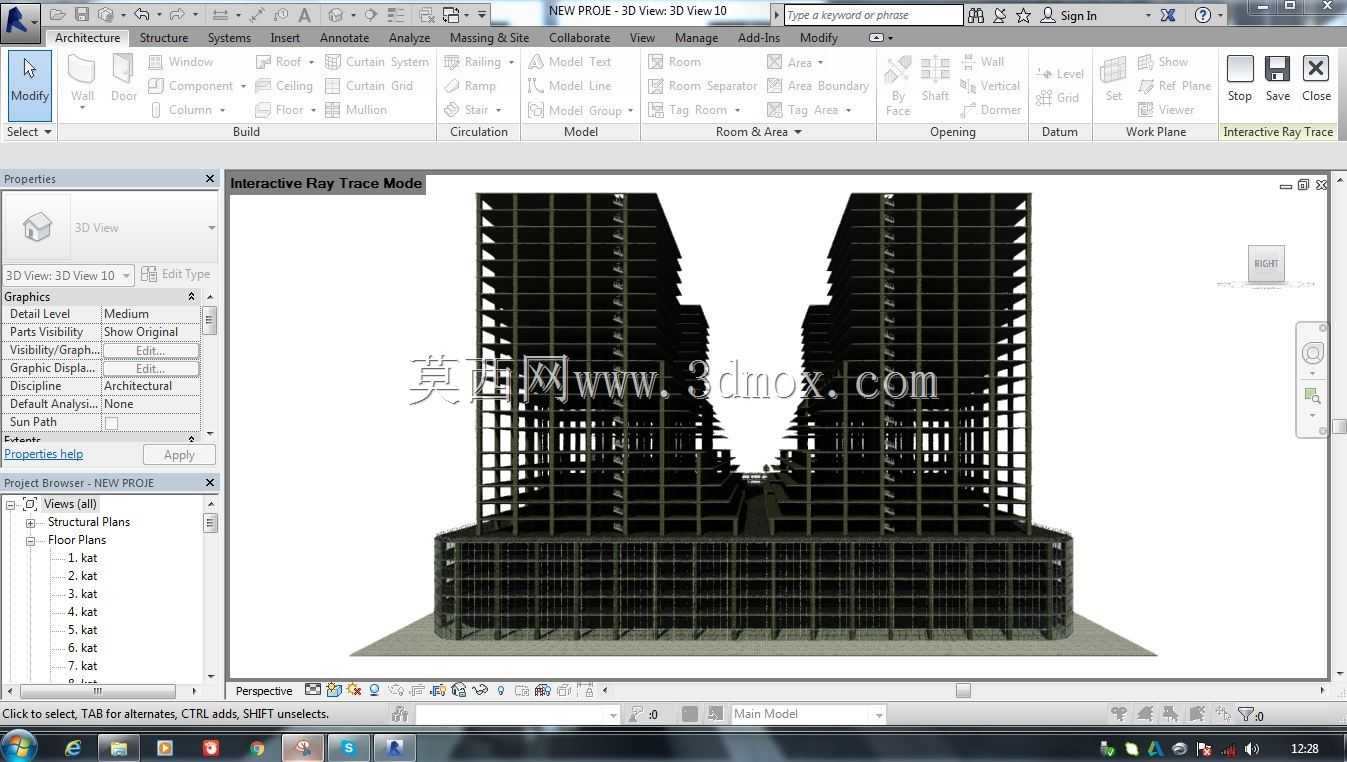Screen dimensions: 1347x762
Task: Click the binoculars search icon
Action: coord(976,15)
